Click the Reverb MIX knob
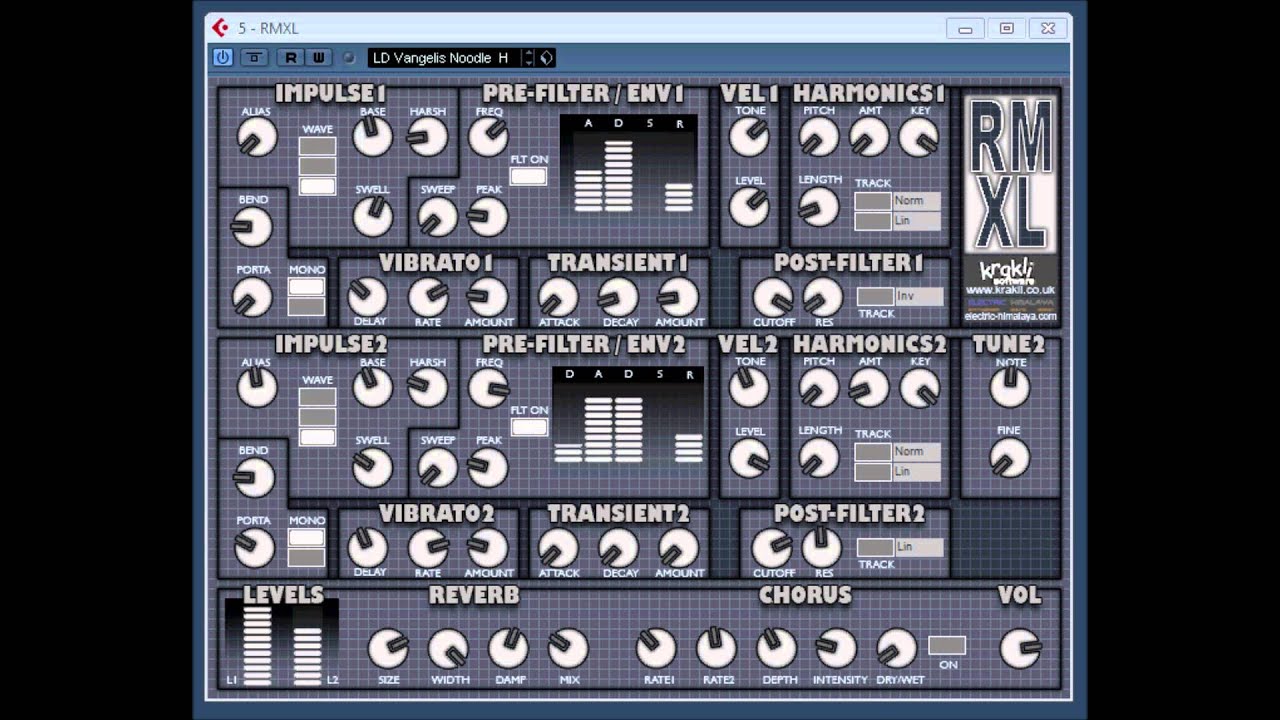1280x720 pixels. [x=568, y=648]
